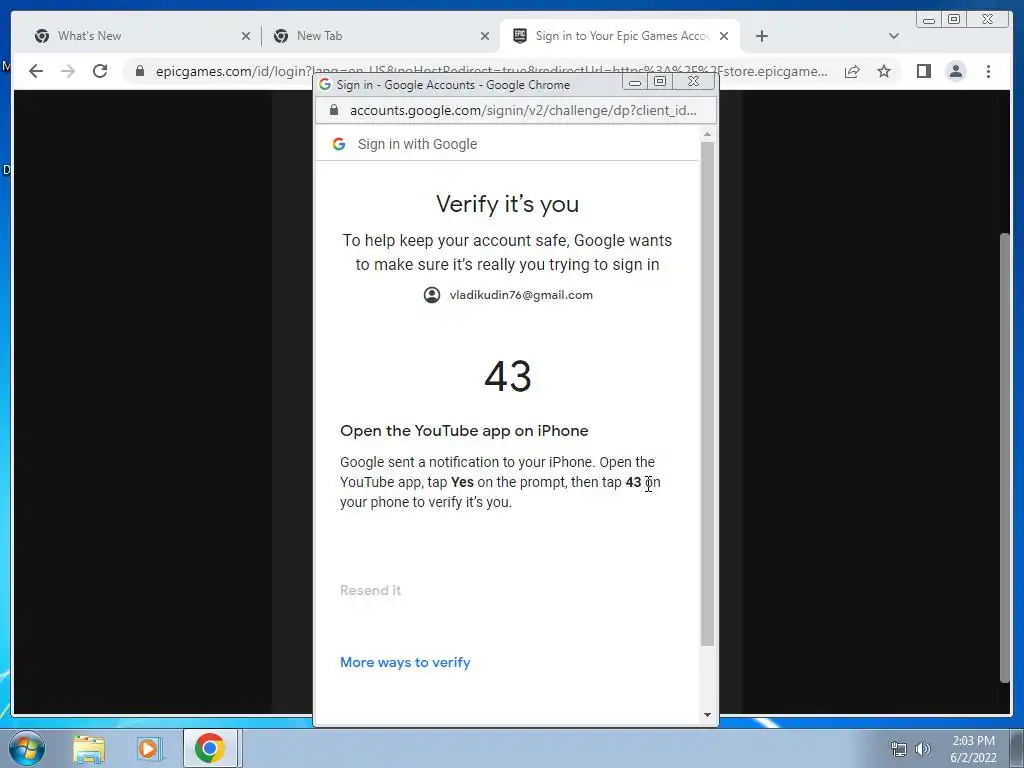
Task: Go back using the browser back arrow
Action: pos(36,71)
